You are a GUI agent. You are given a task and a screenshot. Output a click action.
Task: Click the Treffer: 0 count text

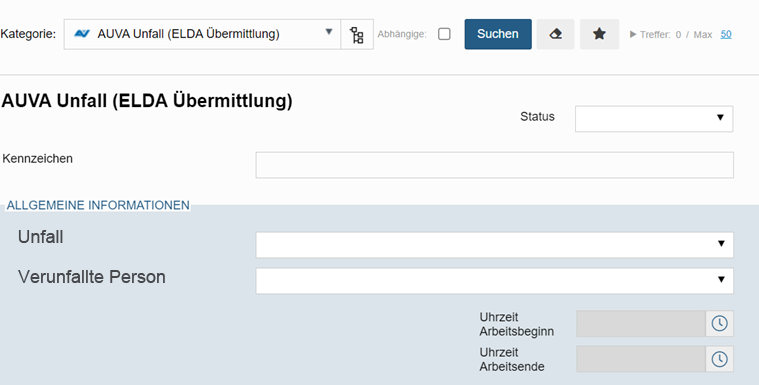point(660,35)
